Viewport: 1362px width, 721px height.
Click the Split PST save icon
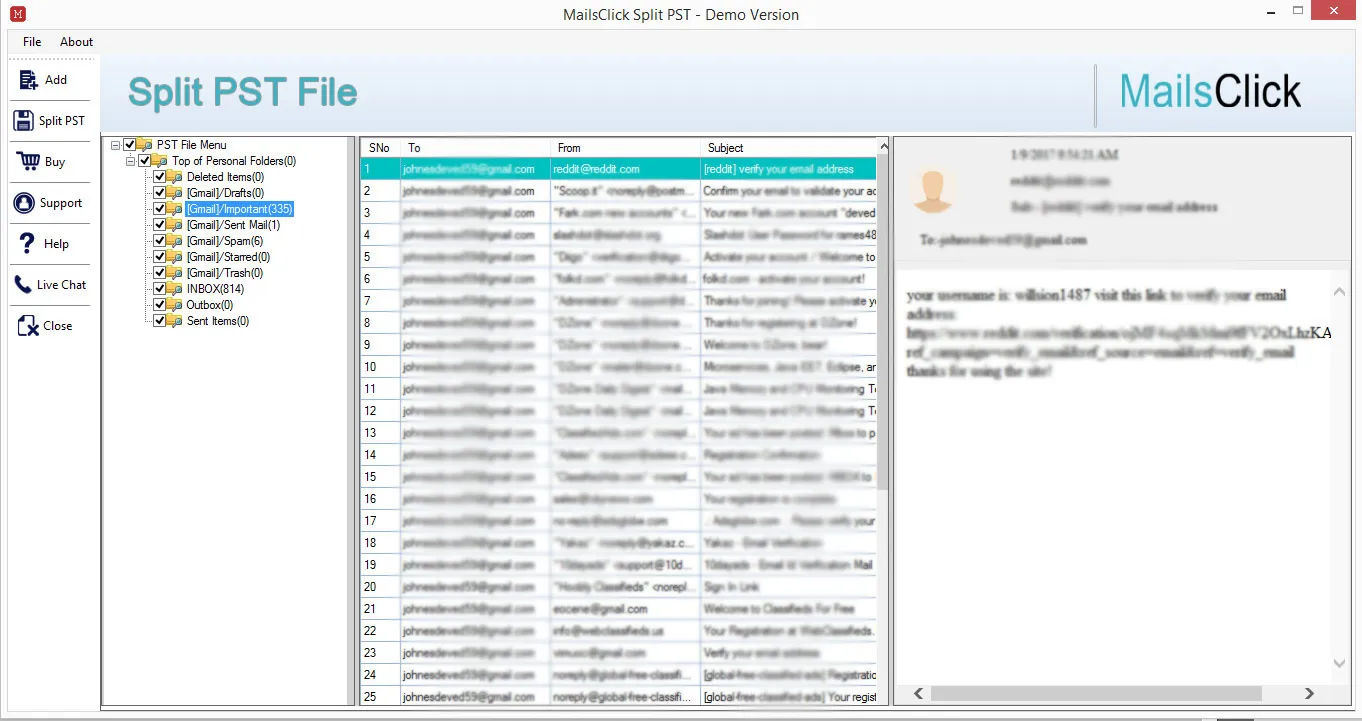point(24,120)
